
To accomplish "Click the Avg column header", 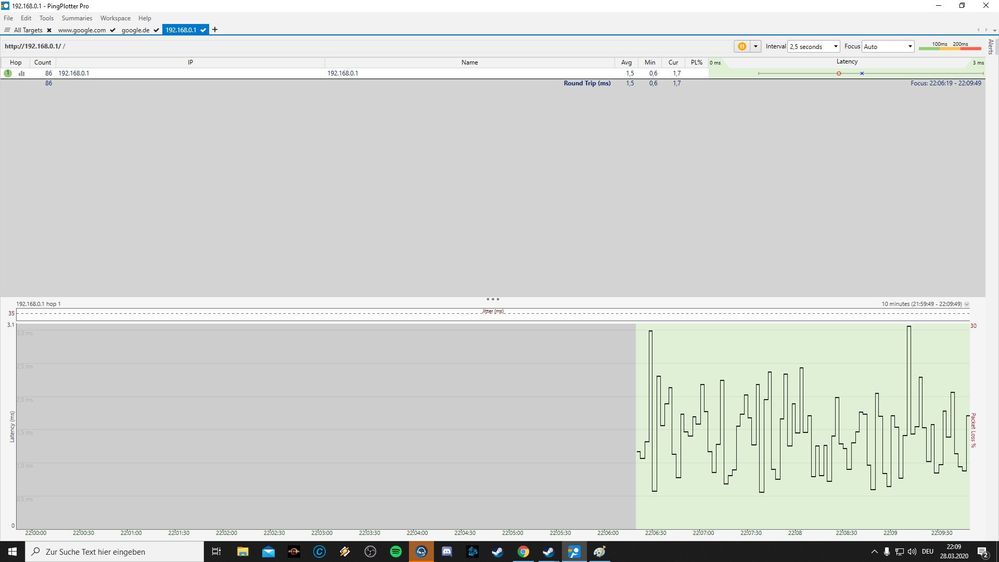I will 626,62.
